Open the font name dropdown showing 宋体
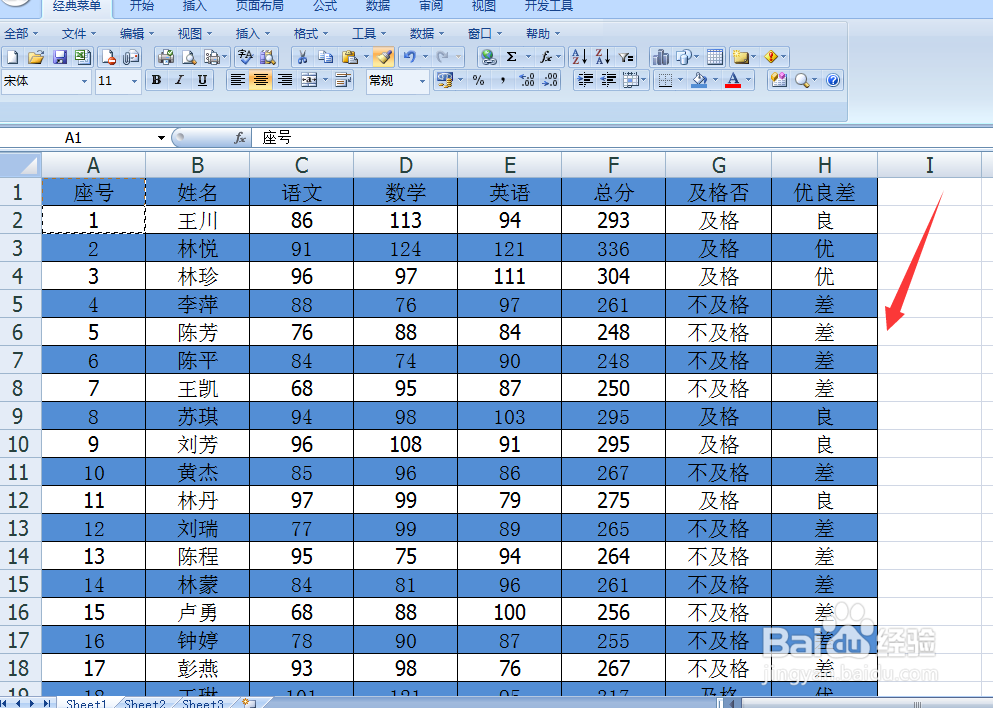The height and width of the screenshot is (708, 993). click(x=84, y=81)
